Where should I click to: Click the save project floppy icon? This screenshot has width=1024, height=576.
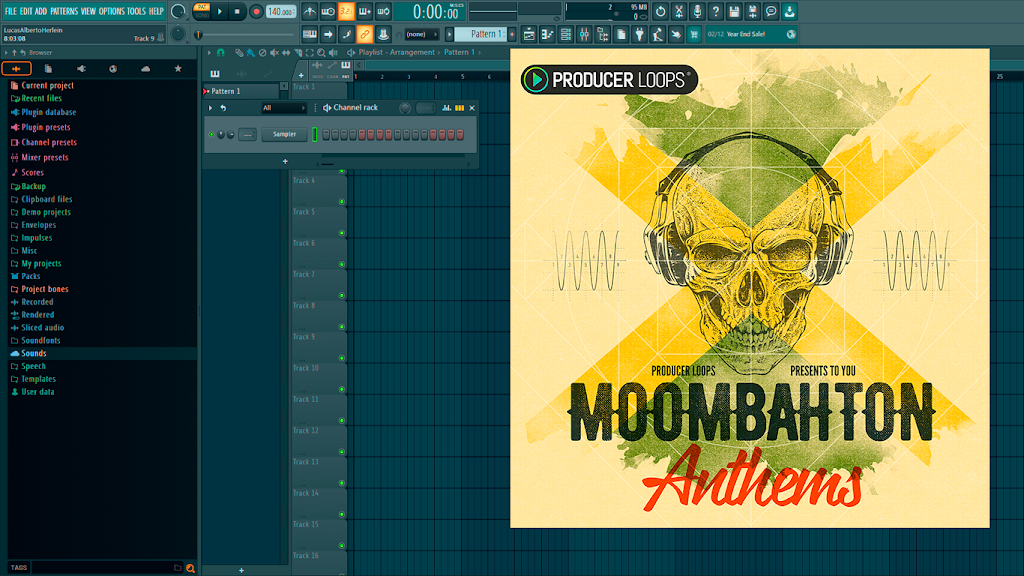click(x=734, y=12)
